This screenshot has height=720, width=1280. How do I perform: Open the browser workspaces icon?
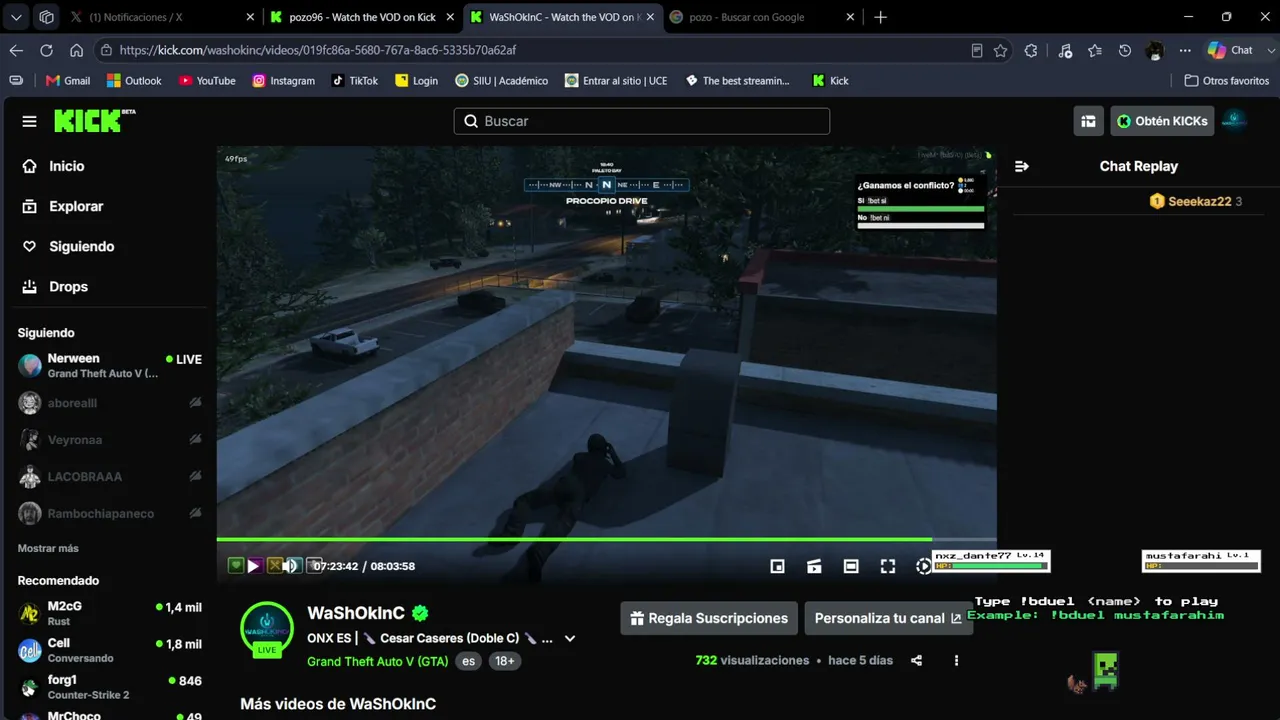pyautogui.click(x=46, y=17)
